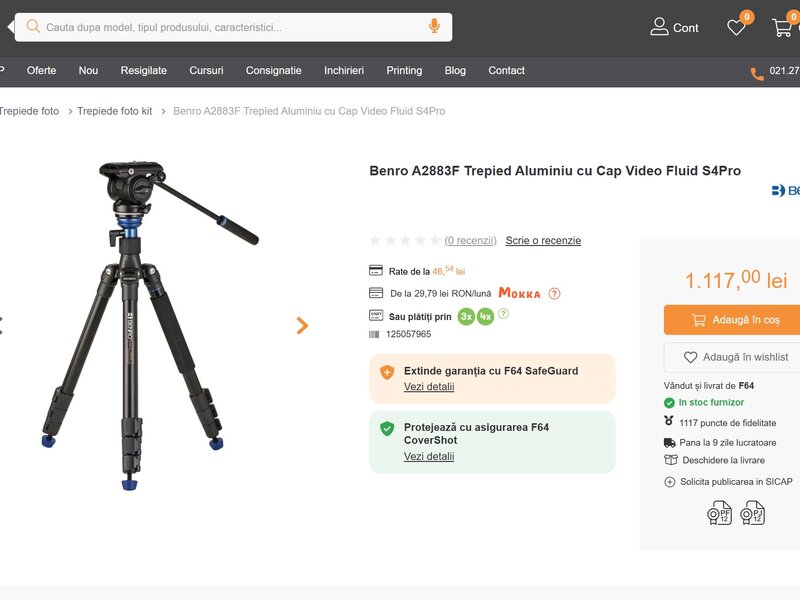Open Consignatie menu item
Image resolution: width=800 pixels, height=600 pixels.
pyautogui.click(x=273, y=70)
